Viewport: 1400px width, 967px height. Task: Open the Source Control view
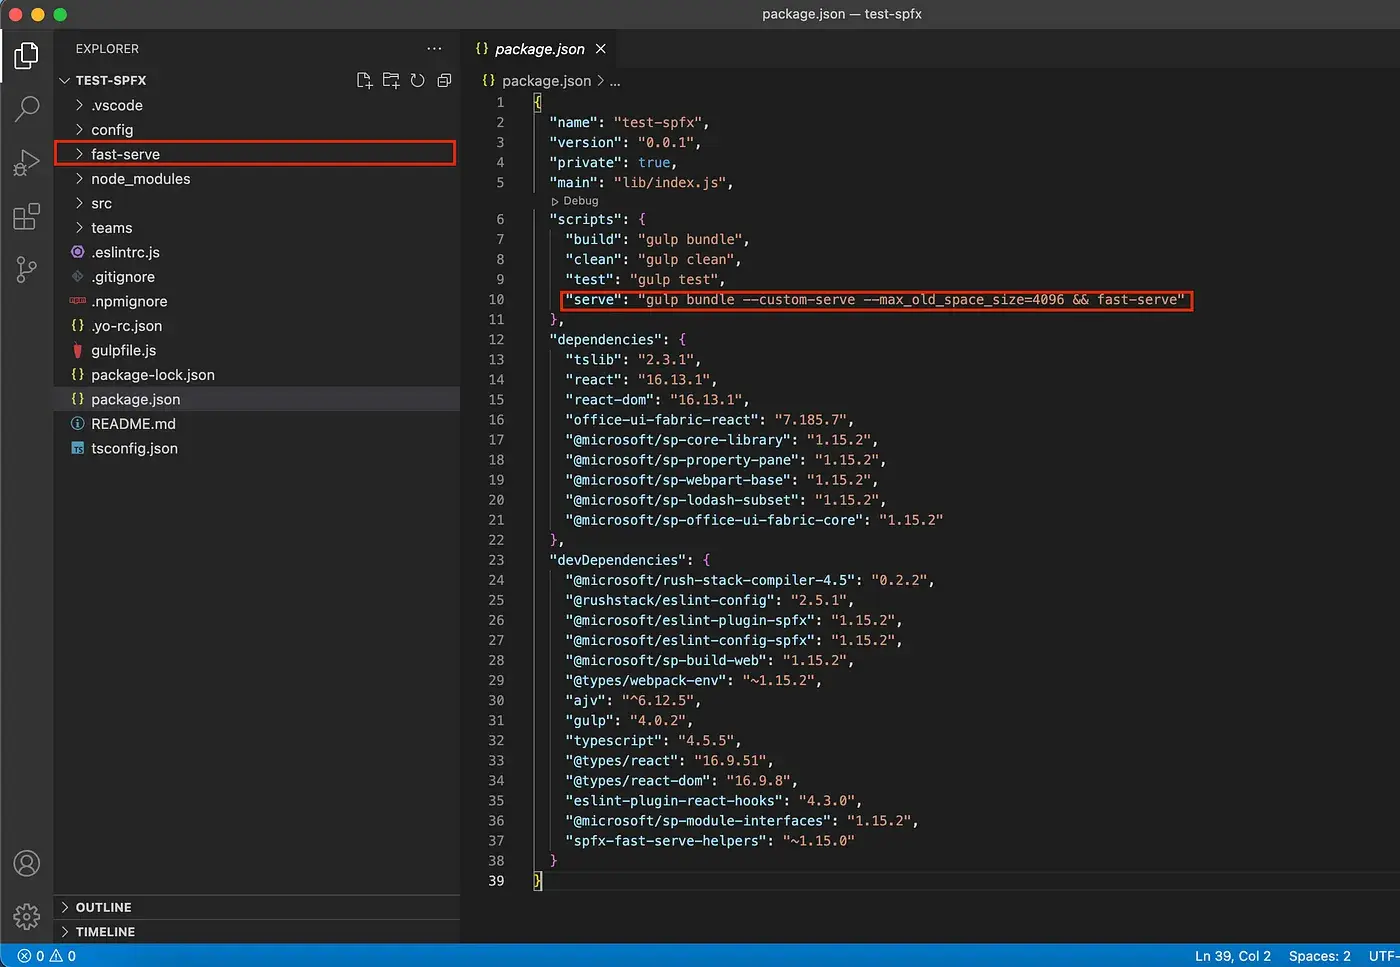tap(27, 269)
